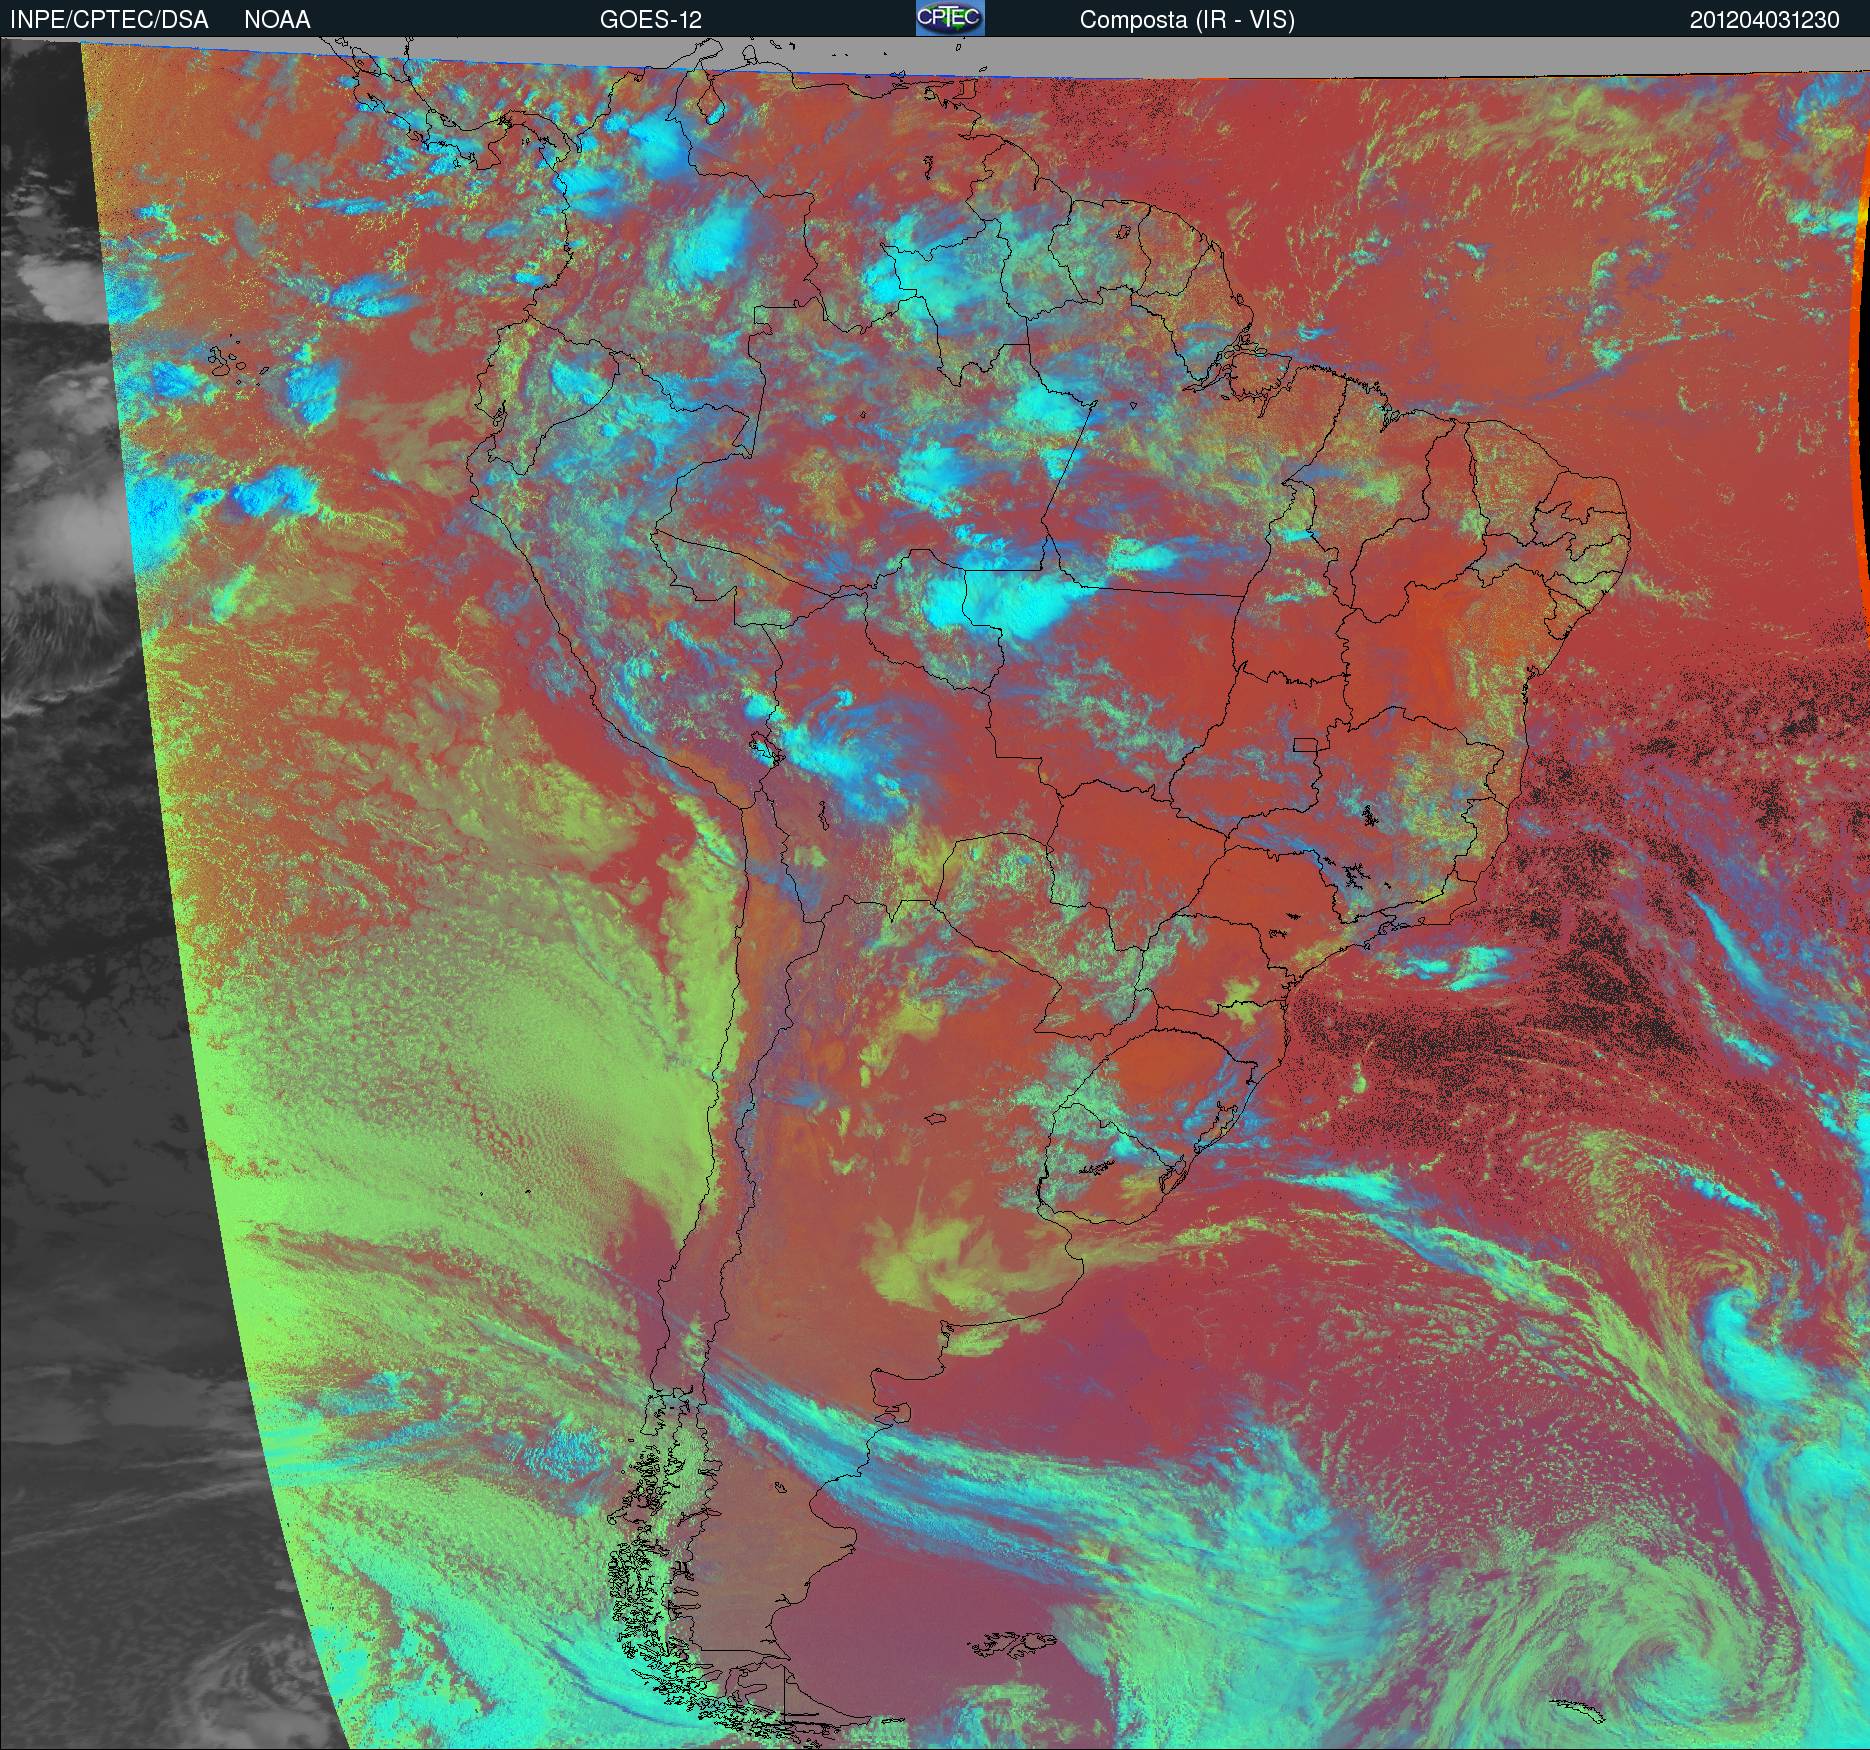Select the INPE/CPTEC/DSA header text
This screenshot has width=1870, height=1750.
tap(109, 20)
